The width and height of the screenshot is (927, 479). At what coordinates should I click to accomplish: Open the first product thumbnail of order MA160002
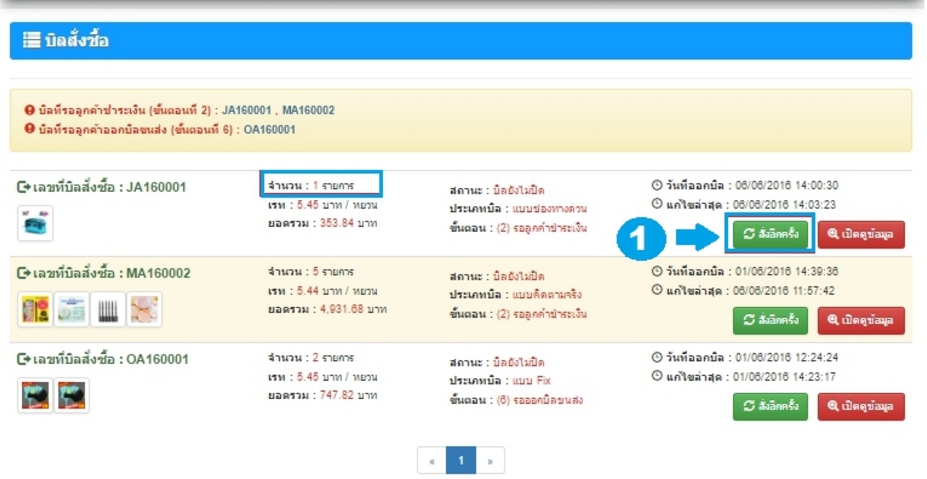(34, 311)
